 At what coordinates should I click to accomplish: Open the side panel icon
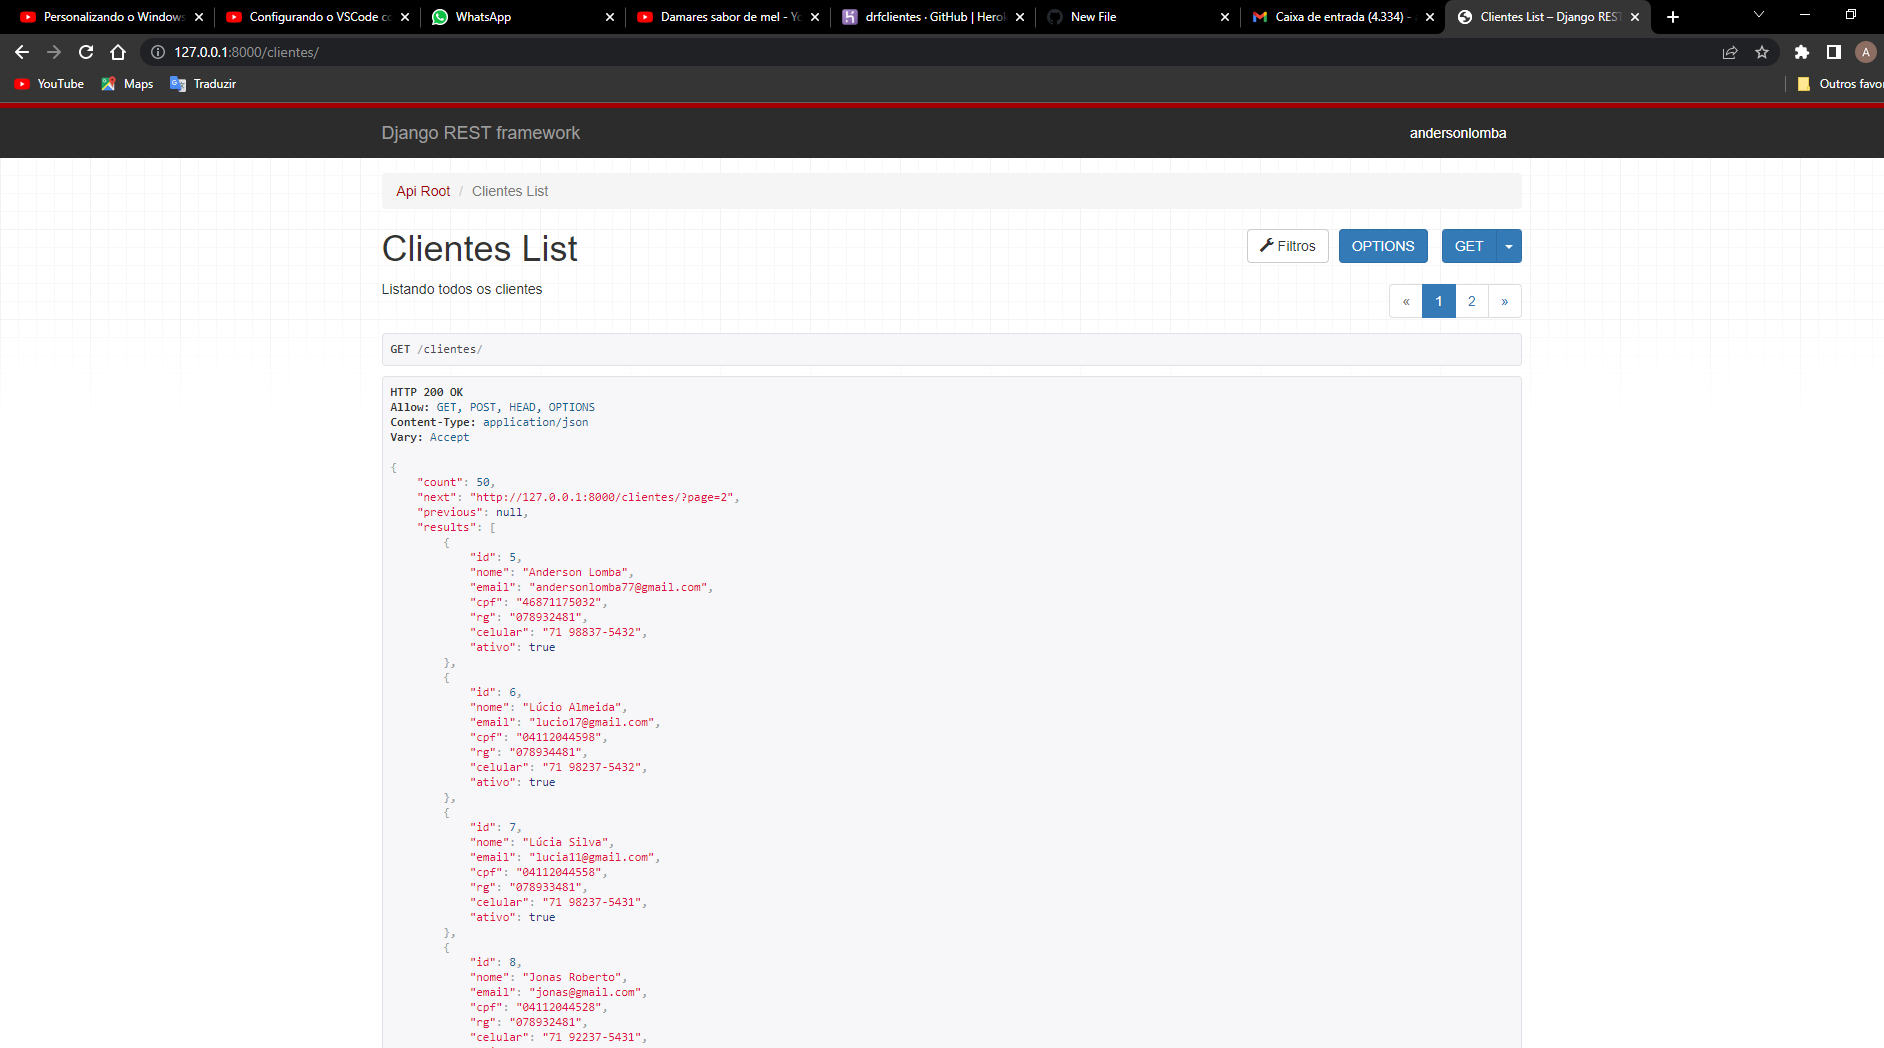click(1833, 52)
